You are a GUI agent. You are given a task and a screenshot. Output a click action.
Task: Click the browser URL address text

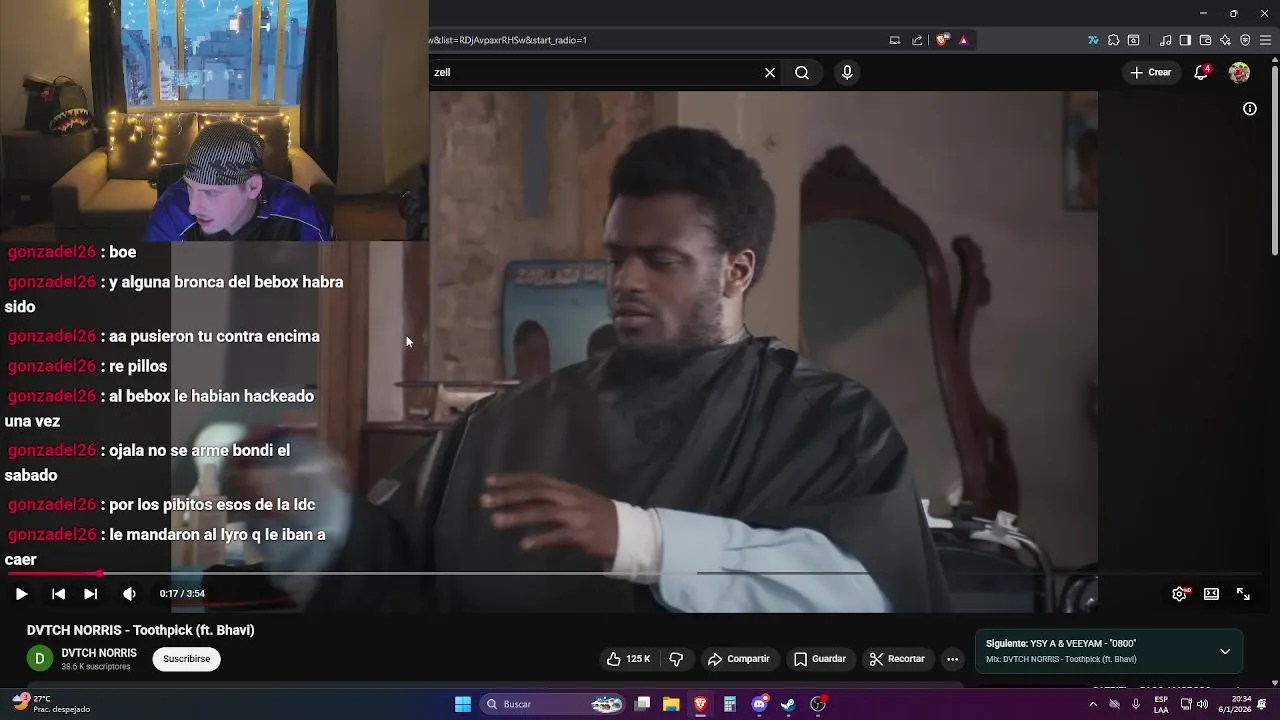(508, 40)
